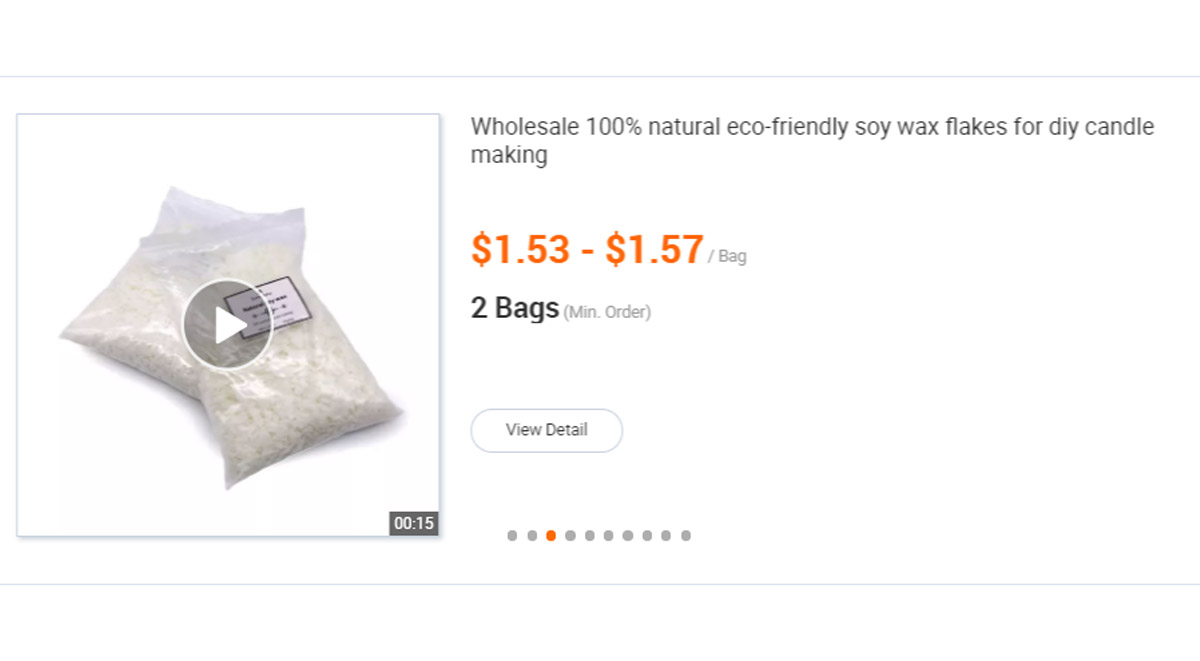
Task: Click the 00:15 video duration badge
Action: coord(414,523)
